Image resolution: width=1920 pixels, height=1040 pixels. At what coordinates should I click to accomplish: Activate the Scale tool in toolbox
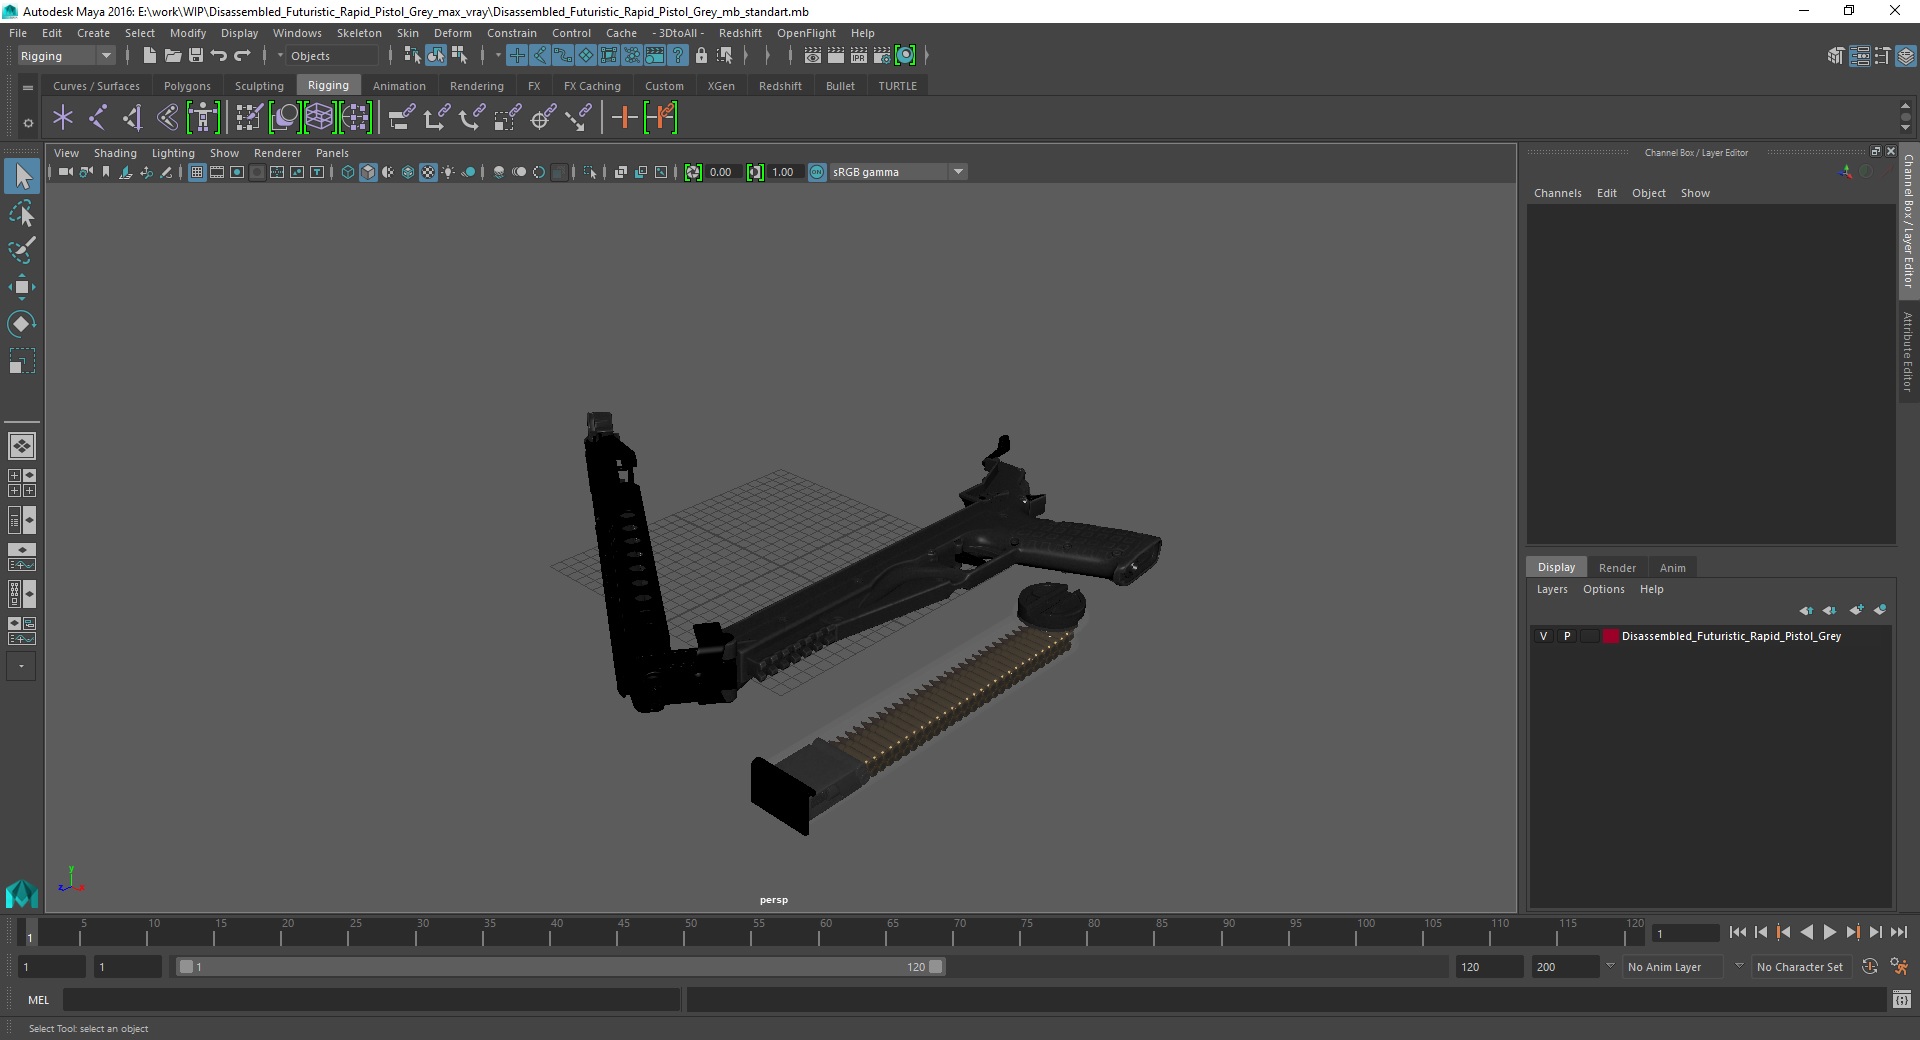point(22,361)
